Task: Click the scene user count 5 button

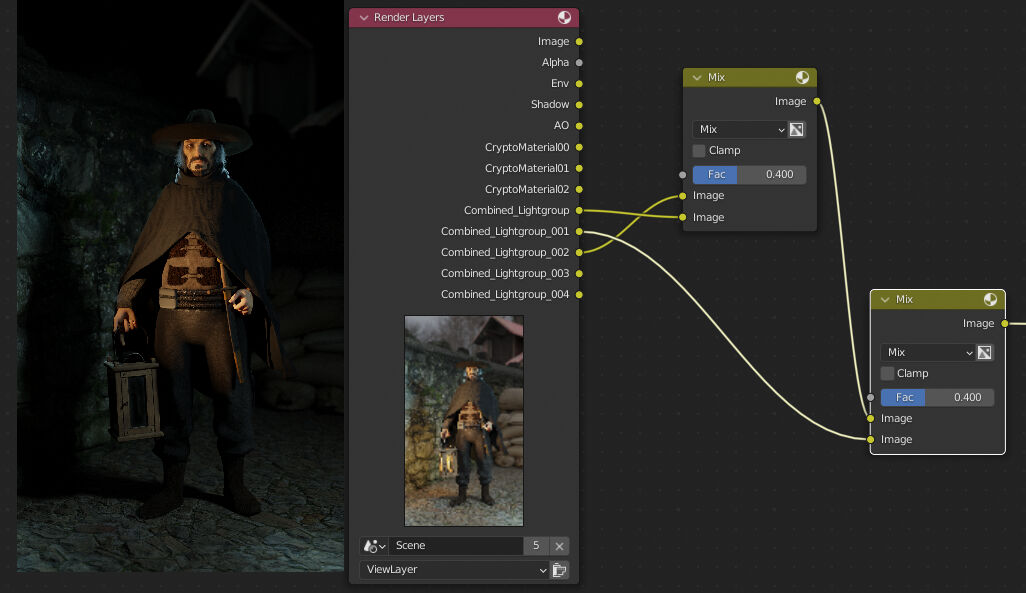Action: (536, 546)
